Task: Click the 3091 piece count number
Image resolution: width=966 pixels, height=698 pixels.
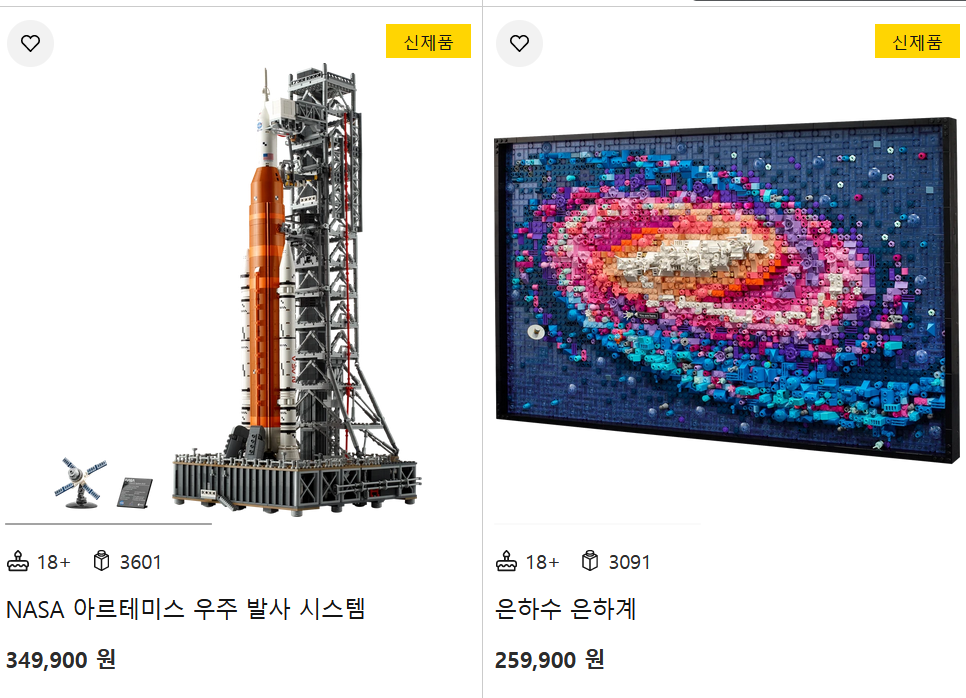Action: (x=629, y=562)
